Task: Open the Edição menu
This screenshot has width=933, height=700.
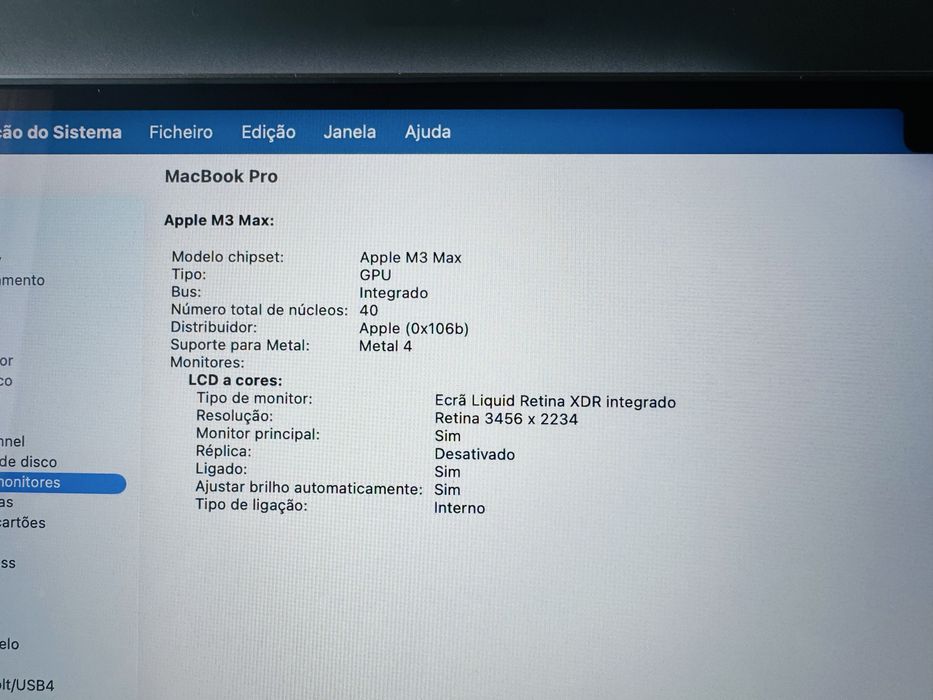Action: (268, 132)
